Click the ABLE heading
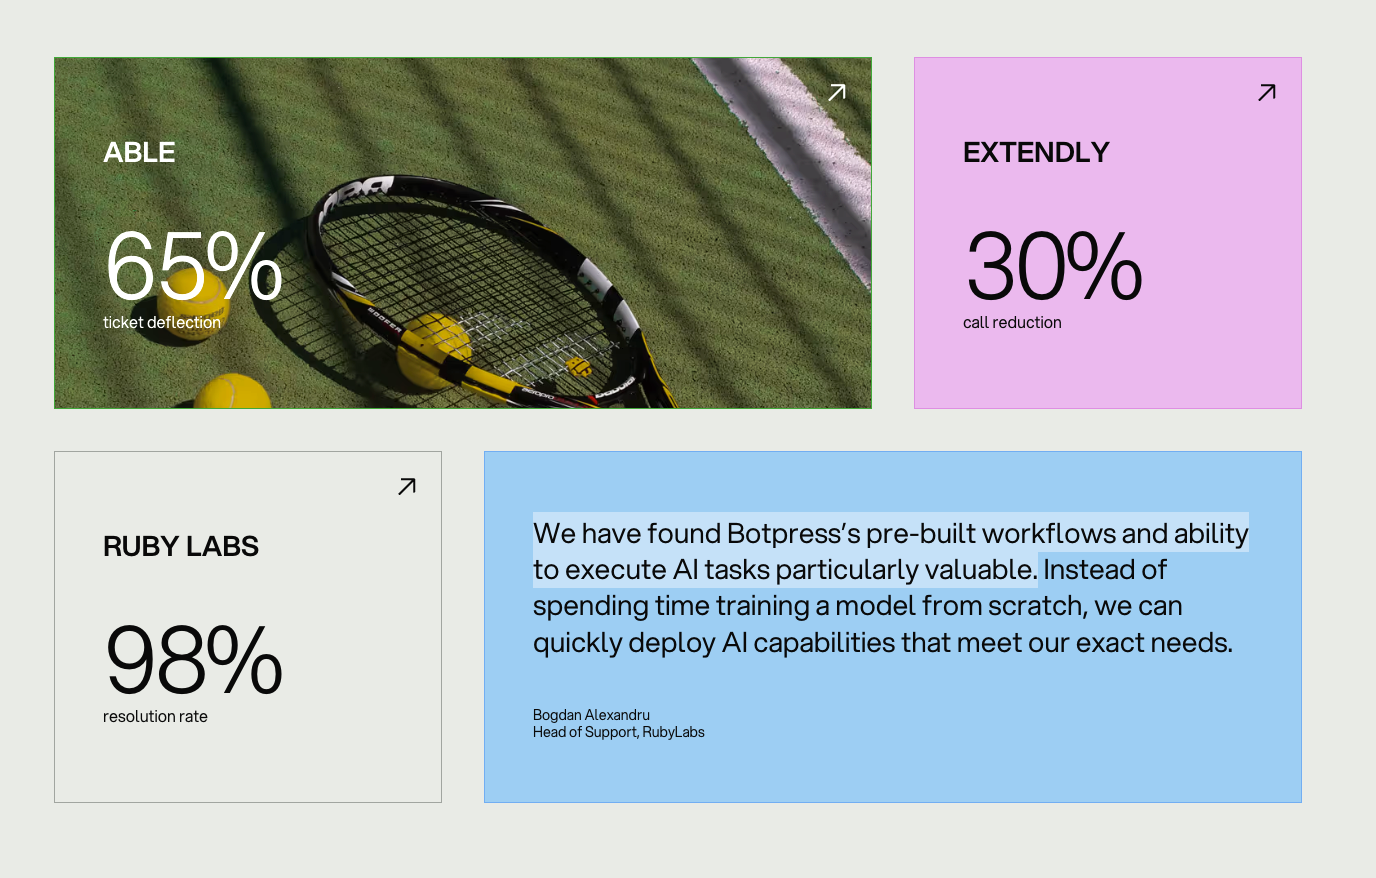 (139, 152)
